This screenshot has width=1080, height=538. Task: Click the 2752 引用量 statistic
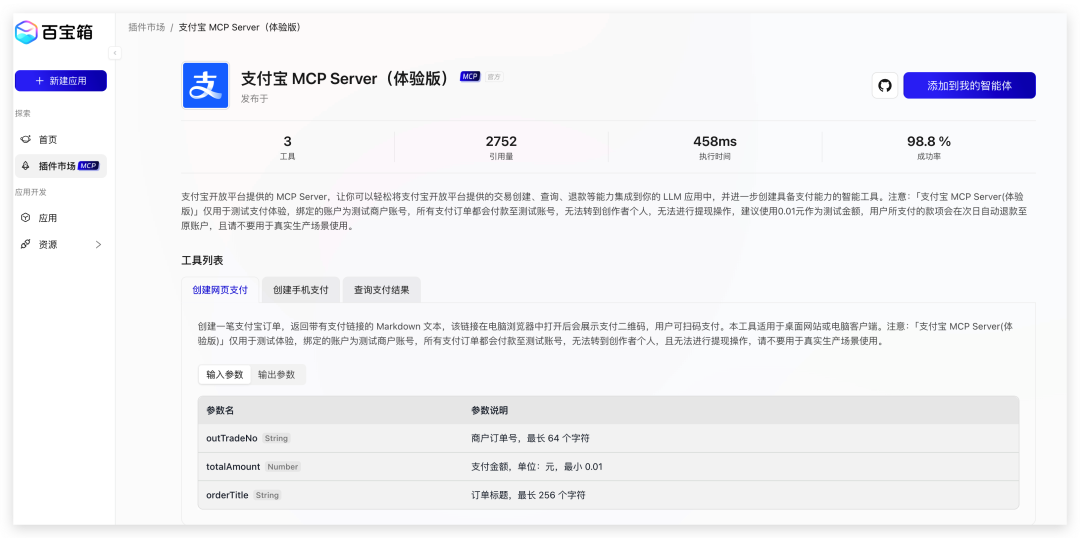pos(501,147)
